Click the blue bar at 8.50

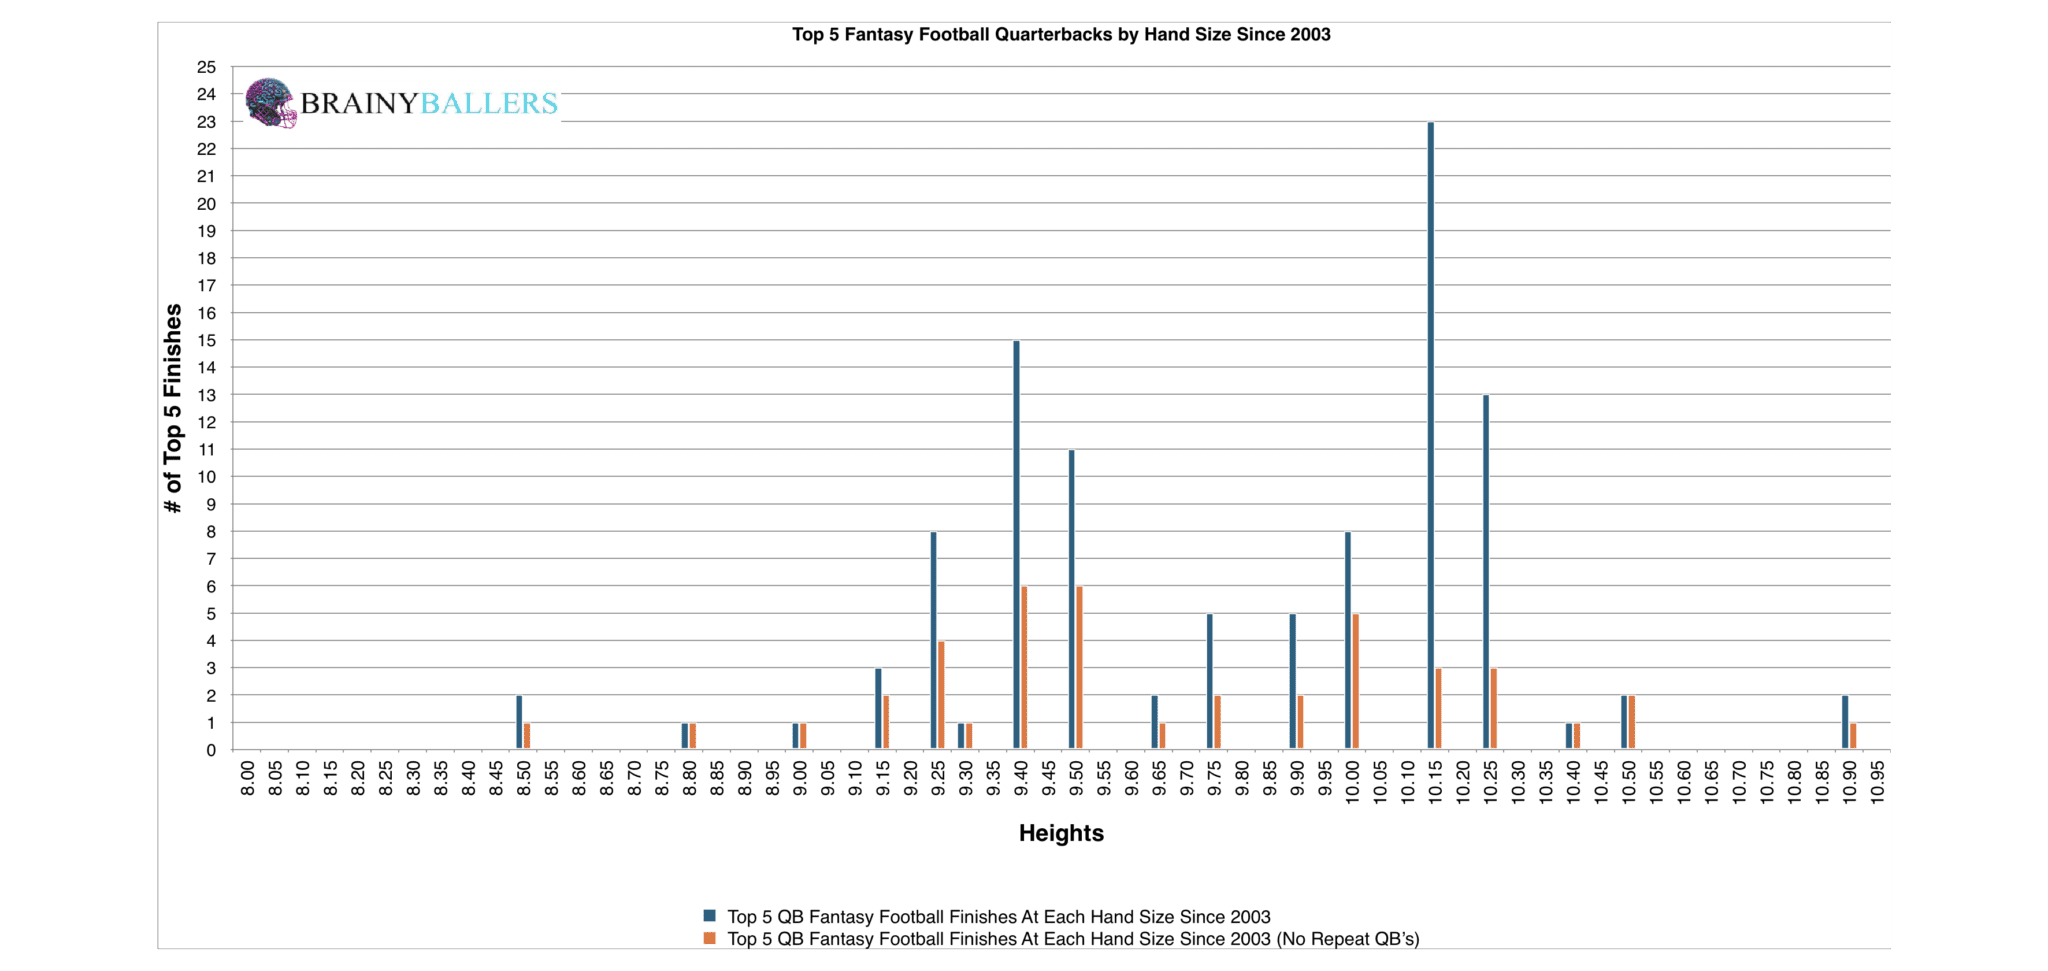[520, 722]
